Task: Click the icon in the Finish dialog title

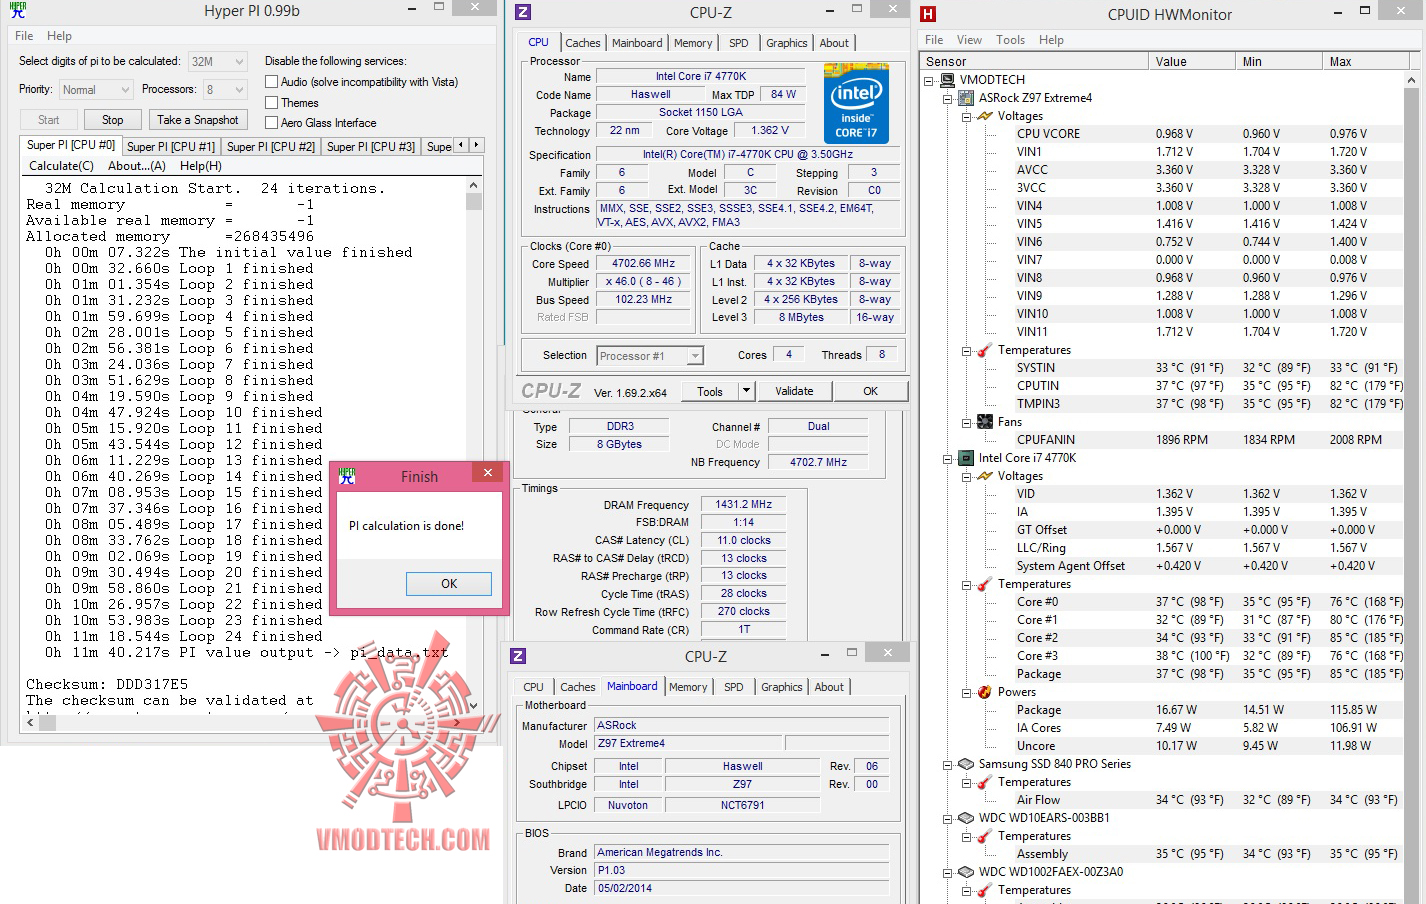Action: point(346,476)
